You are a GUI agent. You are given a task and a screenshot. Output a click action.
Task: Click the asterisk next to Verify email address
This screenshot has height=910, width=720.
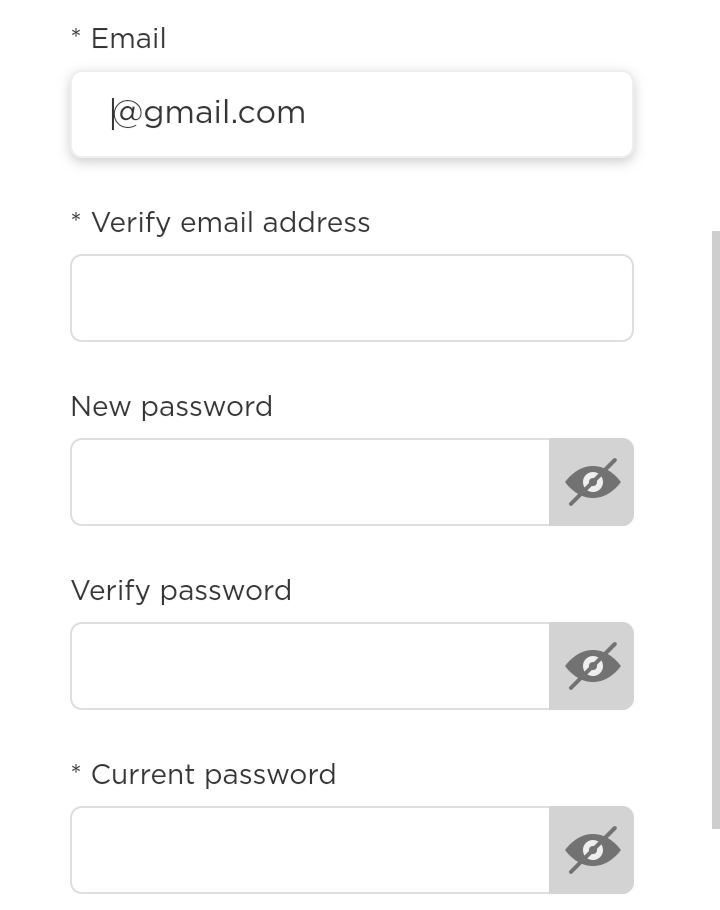(76, 218)
